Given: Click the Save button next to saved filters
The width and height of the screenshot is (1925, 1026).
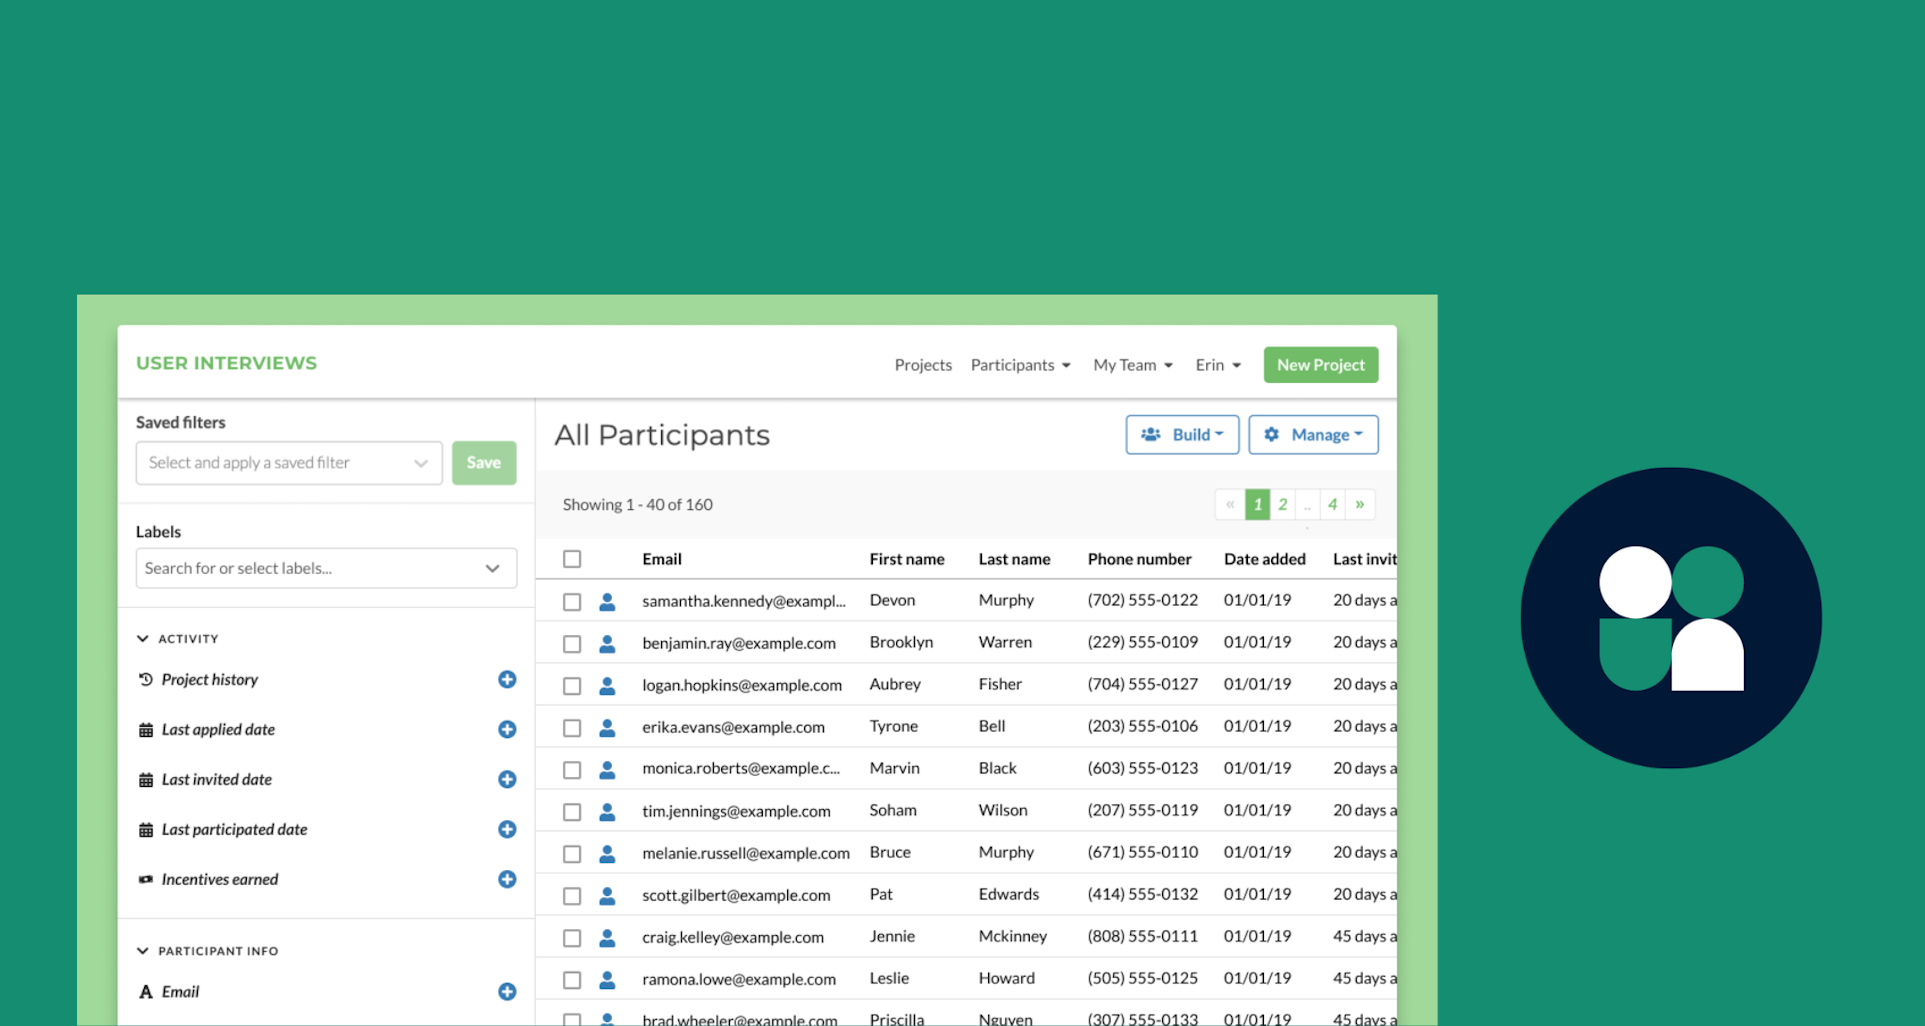Looking at the screenshot, I should tap(484, 462).
